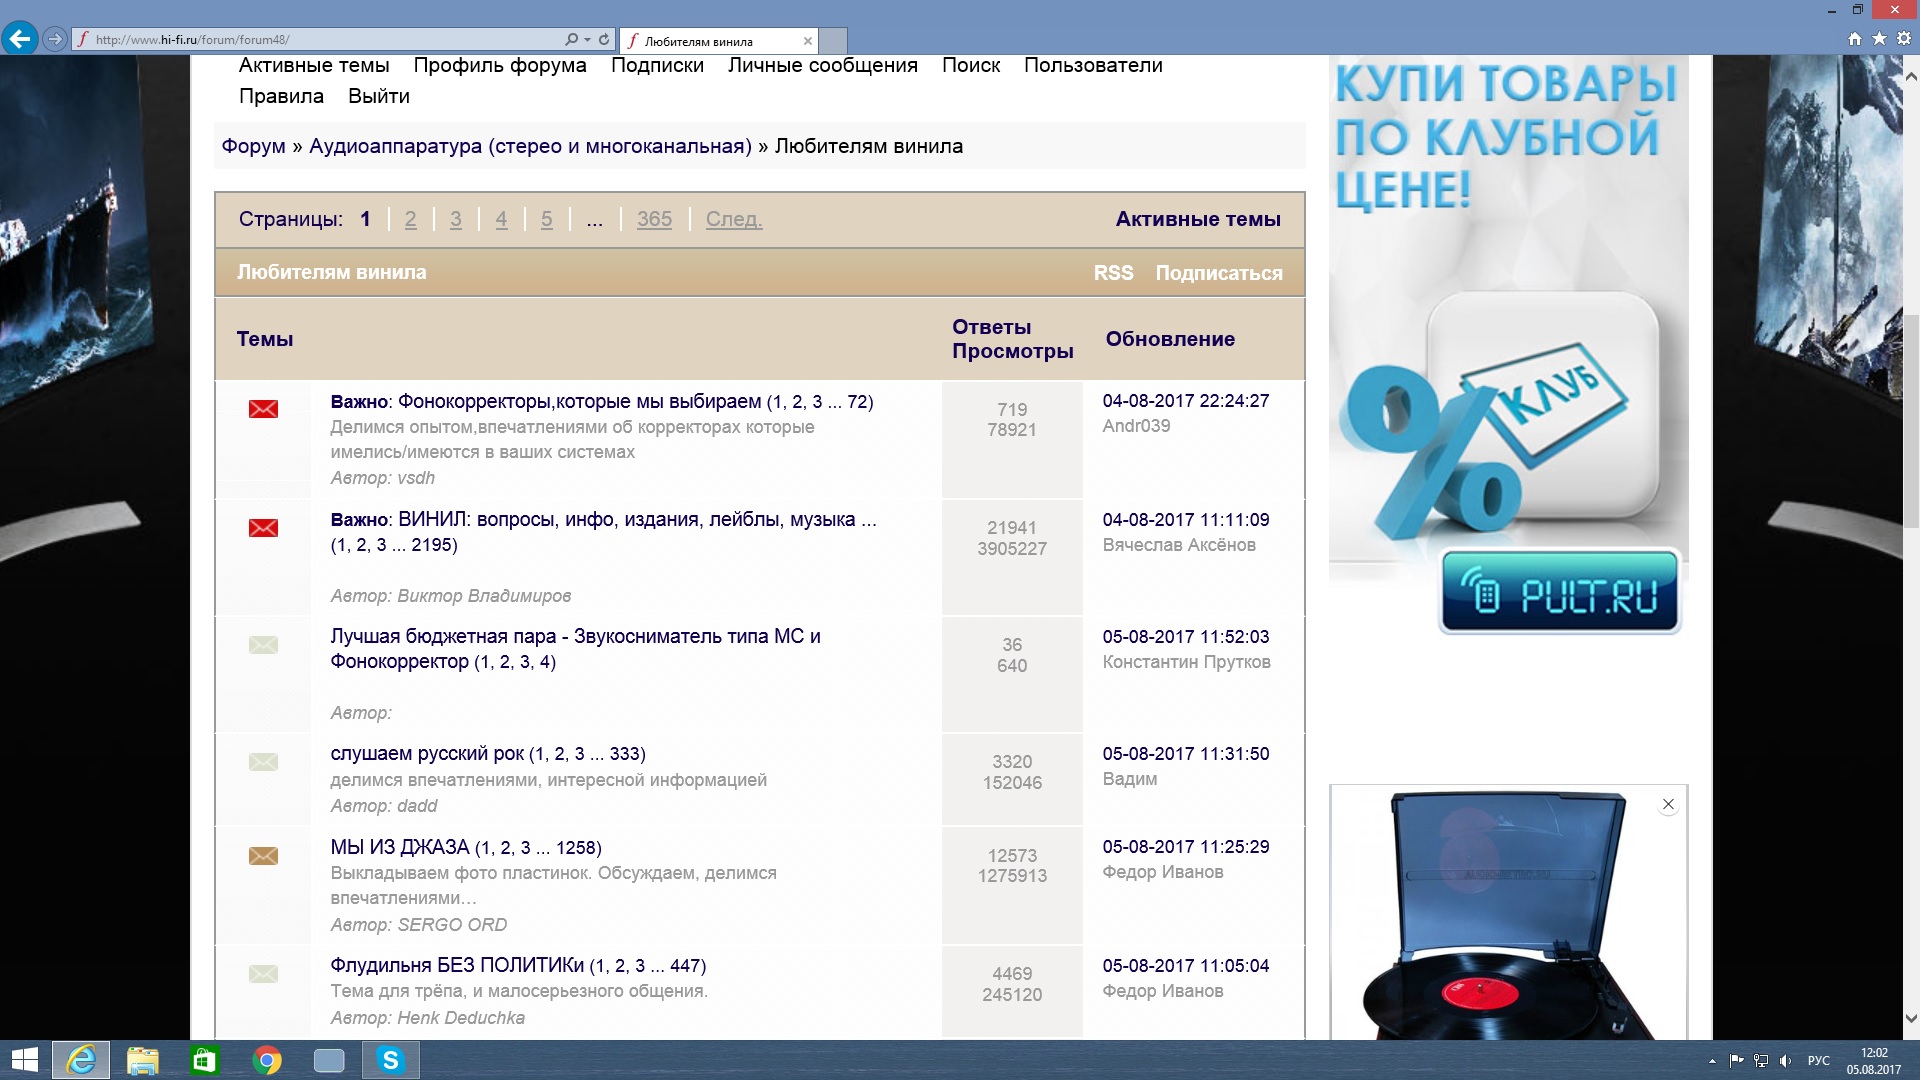Open browser settings gear icon

tap(1904, 39)
